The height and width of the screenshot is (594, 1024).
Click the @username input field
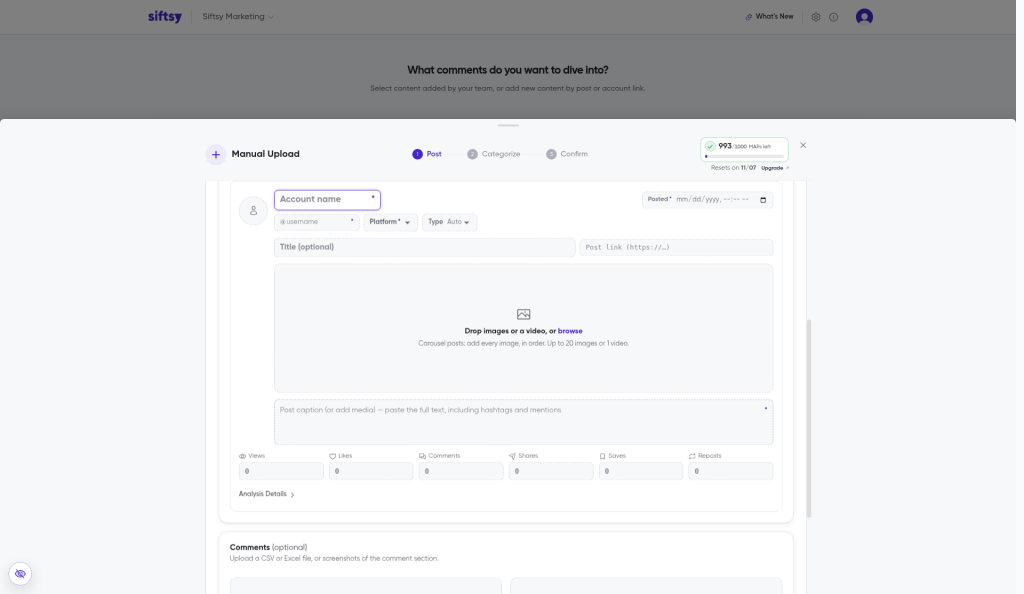coord(317,222)
